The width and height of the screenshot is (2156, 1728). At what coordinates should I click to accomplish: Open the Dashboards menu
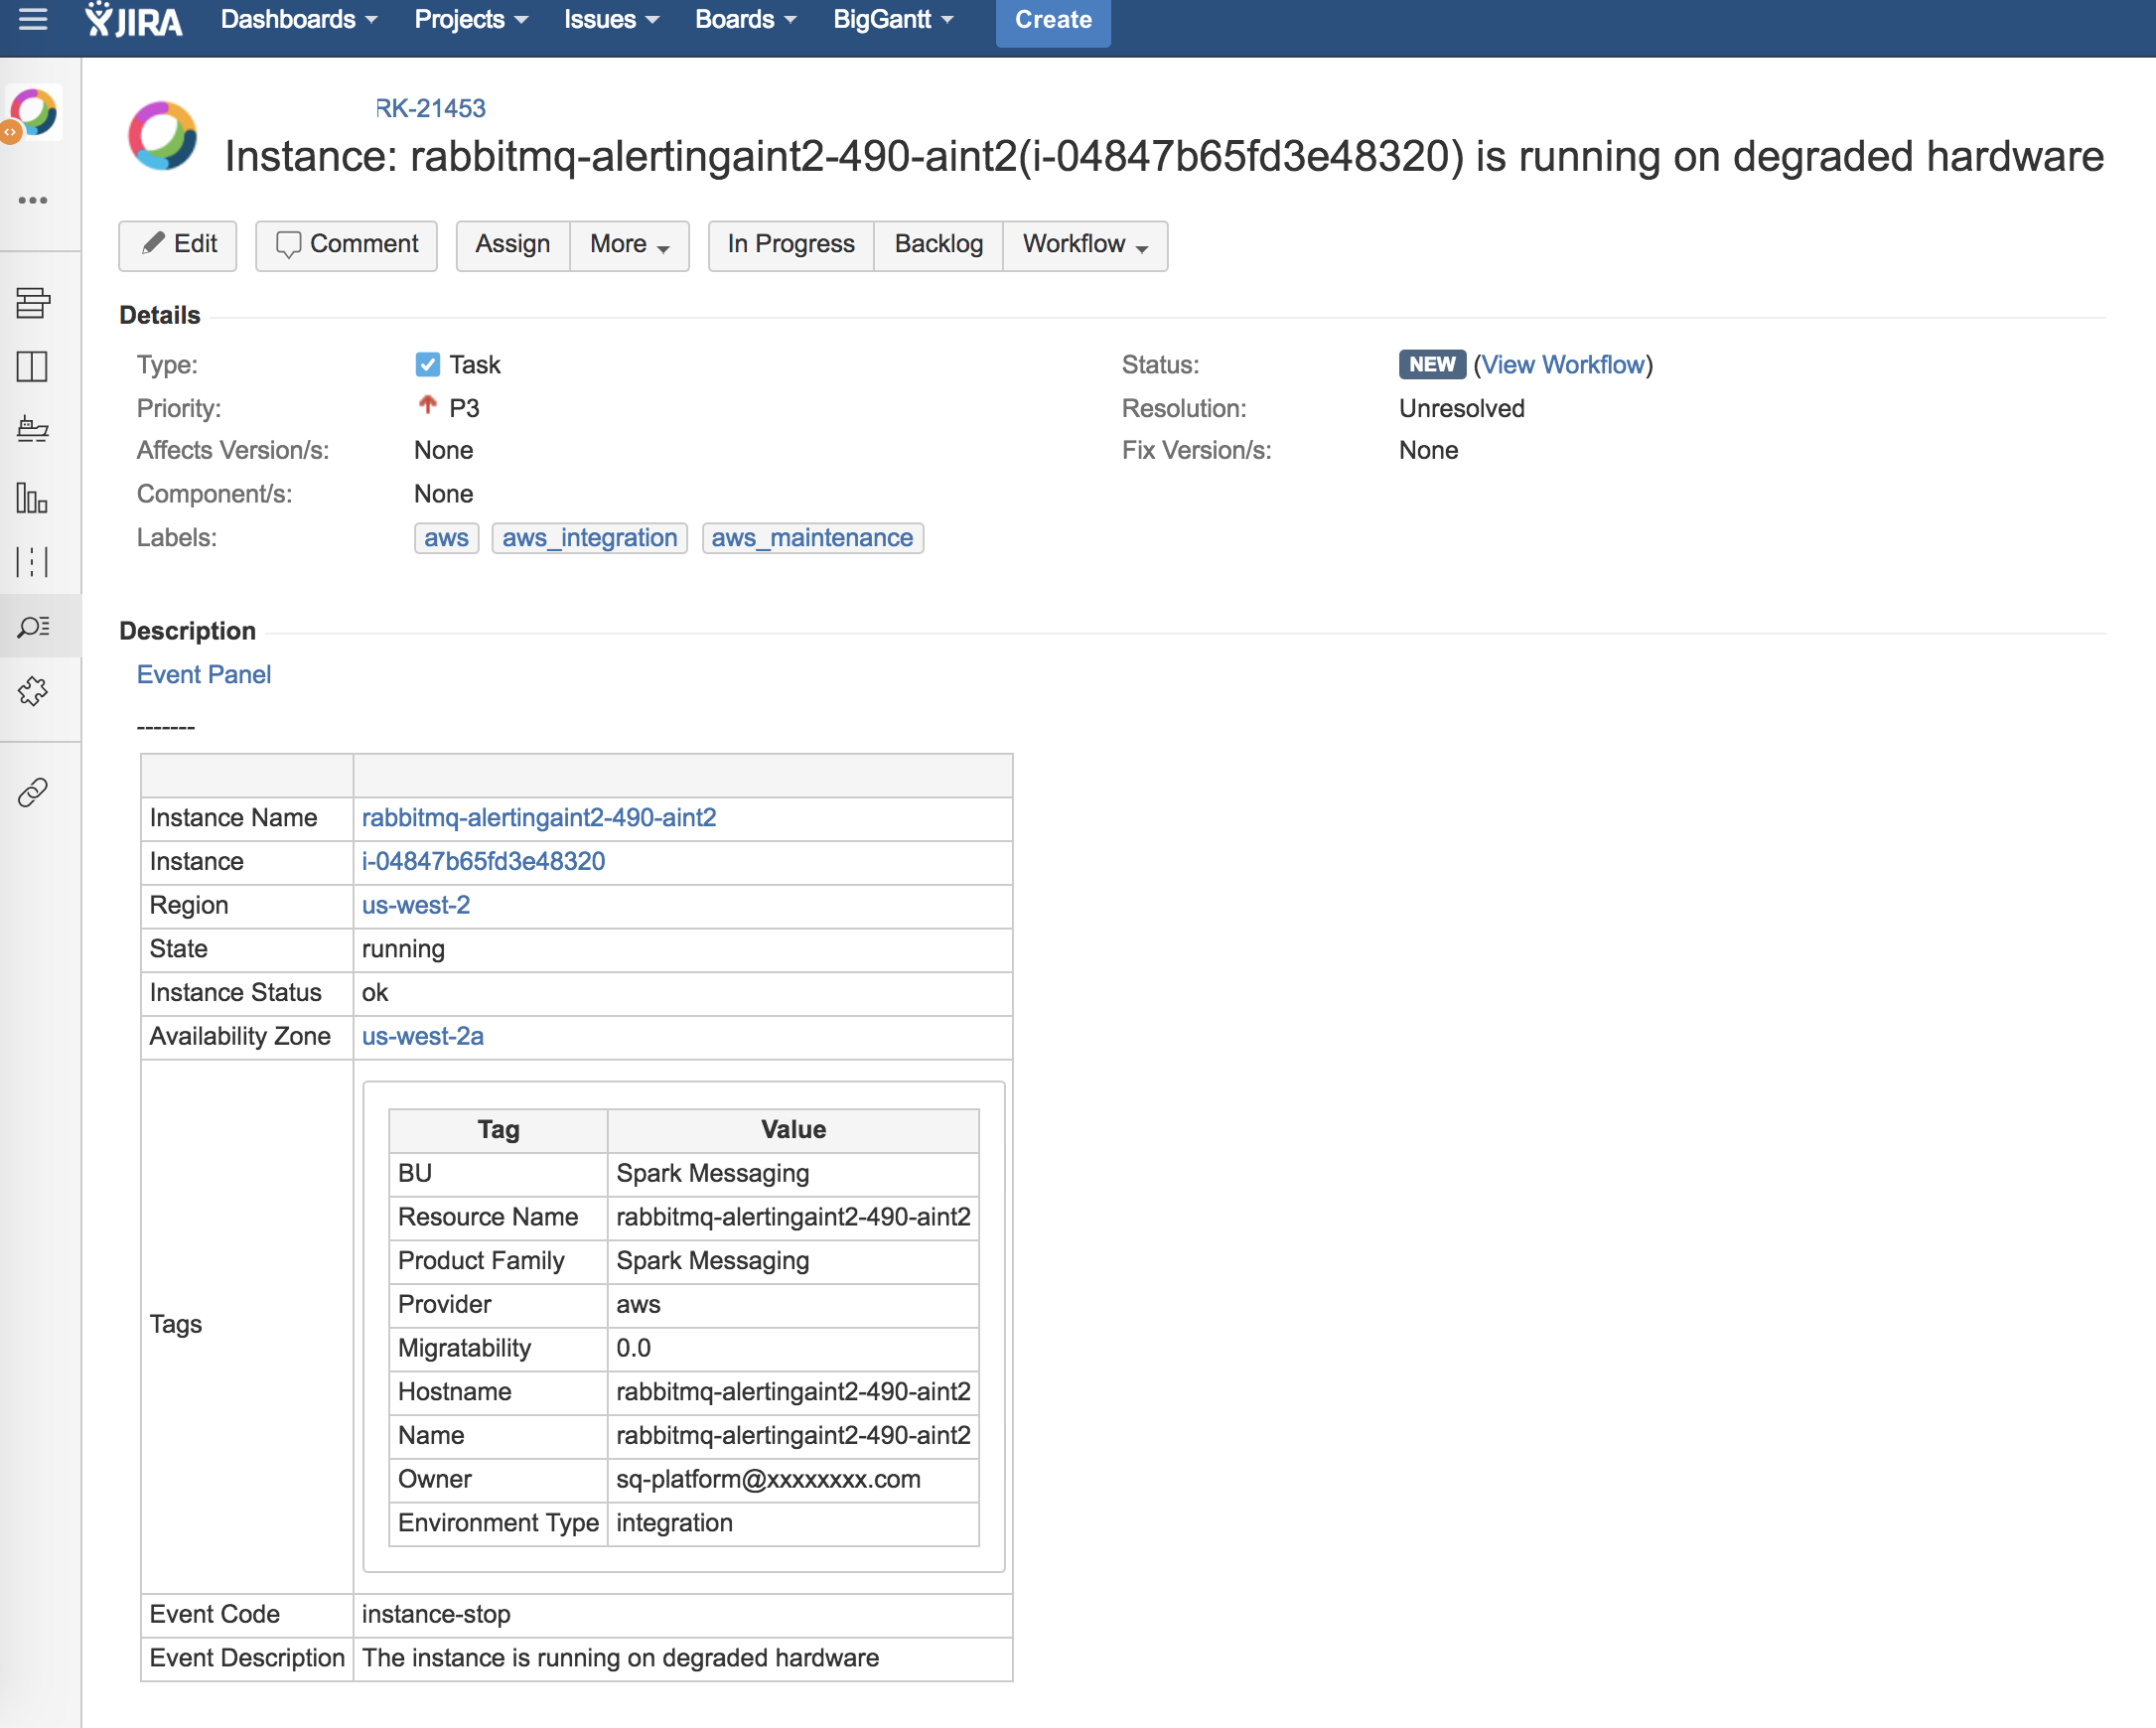[298, 19]
